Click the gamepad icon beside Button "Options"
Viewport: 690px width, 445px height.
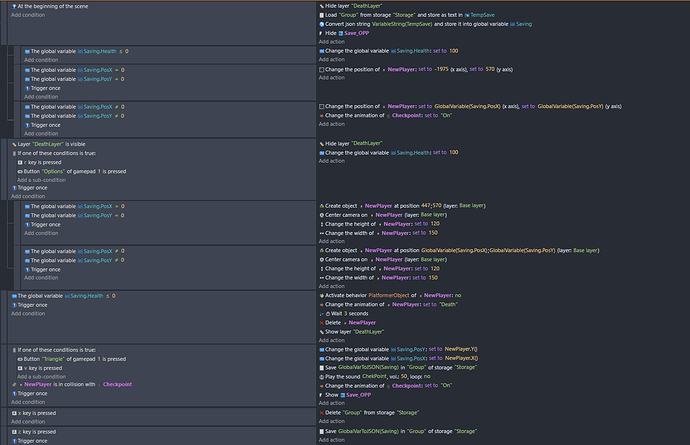pos(21,171)
